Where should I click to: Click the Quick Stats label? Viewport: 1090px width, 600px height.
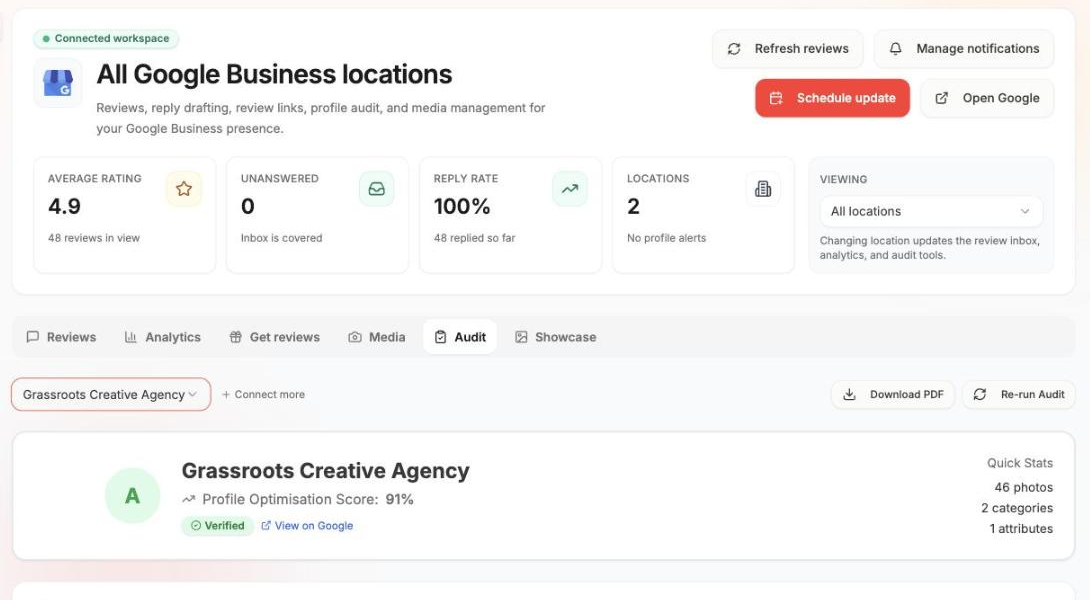1020,463
